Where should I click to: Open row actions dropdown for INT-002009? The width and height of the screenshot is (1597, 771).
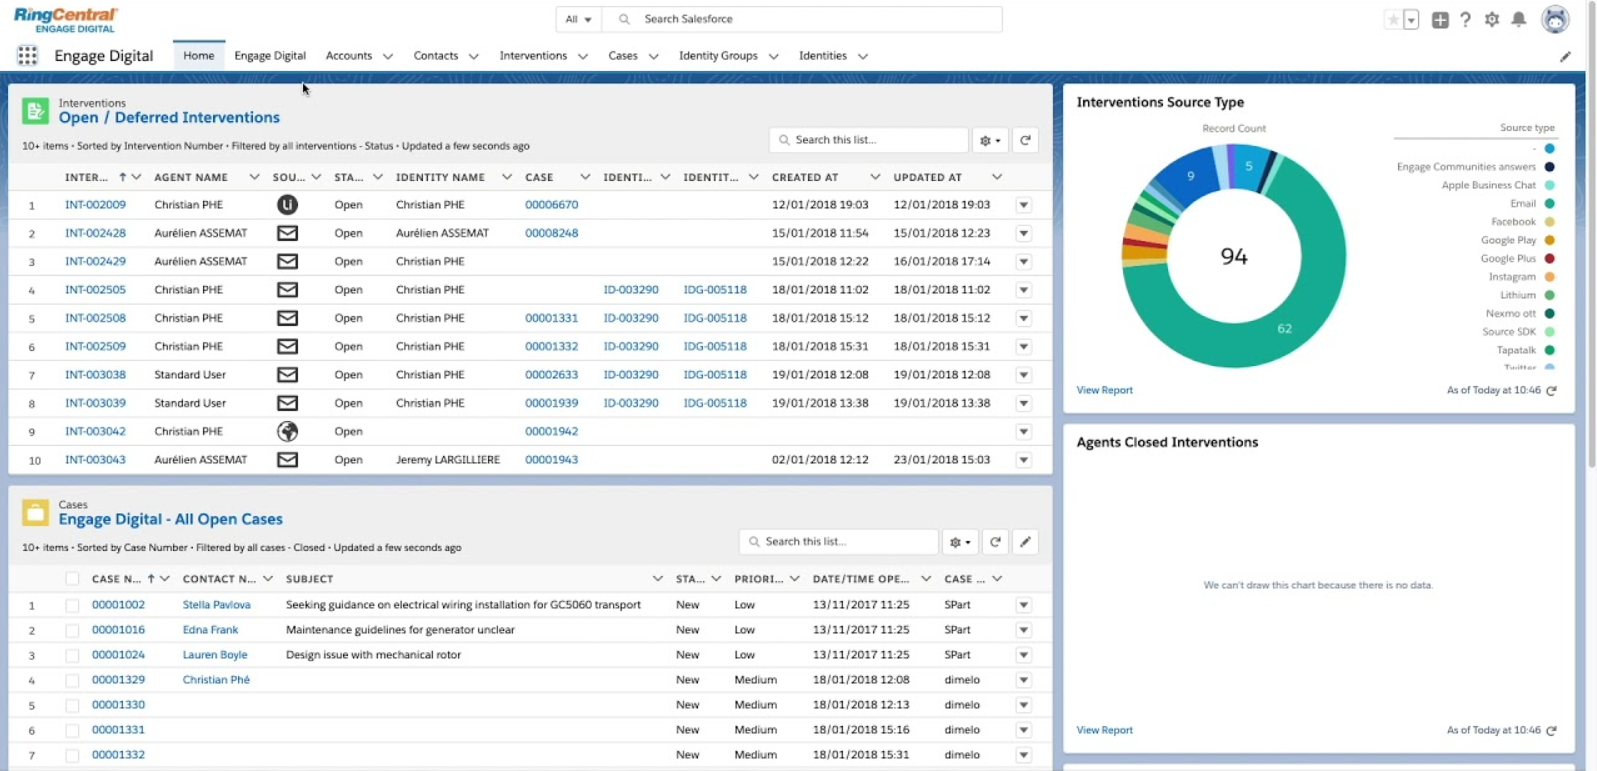pyautogui.click(x=1023, y=205)
